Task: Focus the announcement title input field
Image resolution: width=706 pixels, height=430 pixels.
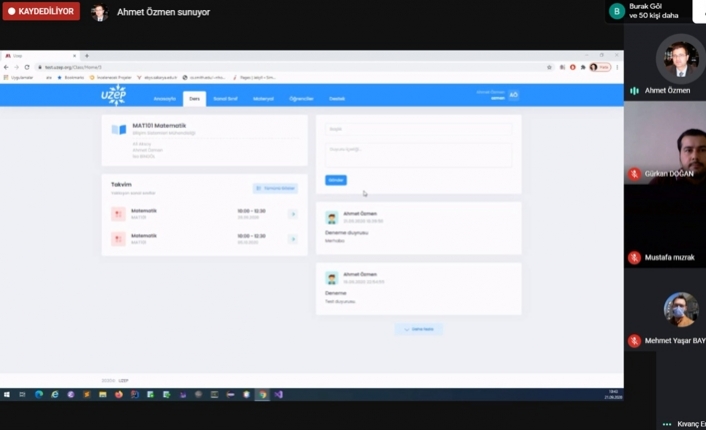Action: 418,129
